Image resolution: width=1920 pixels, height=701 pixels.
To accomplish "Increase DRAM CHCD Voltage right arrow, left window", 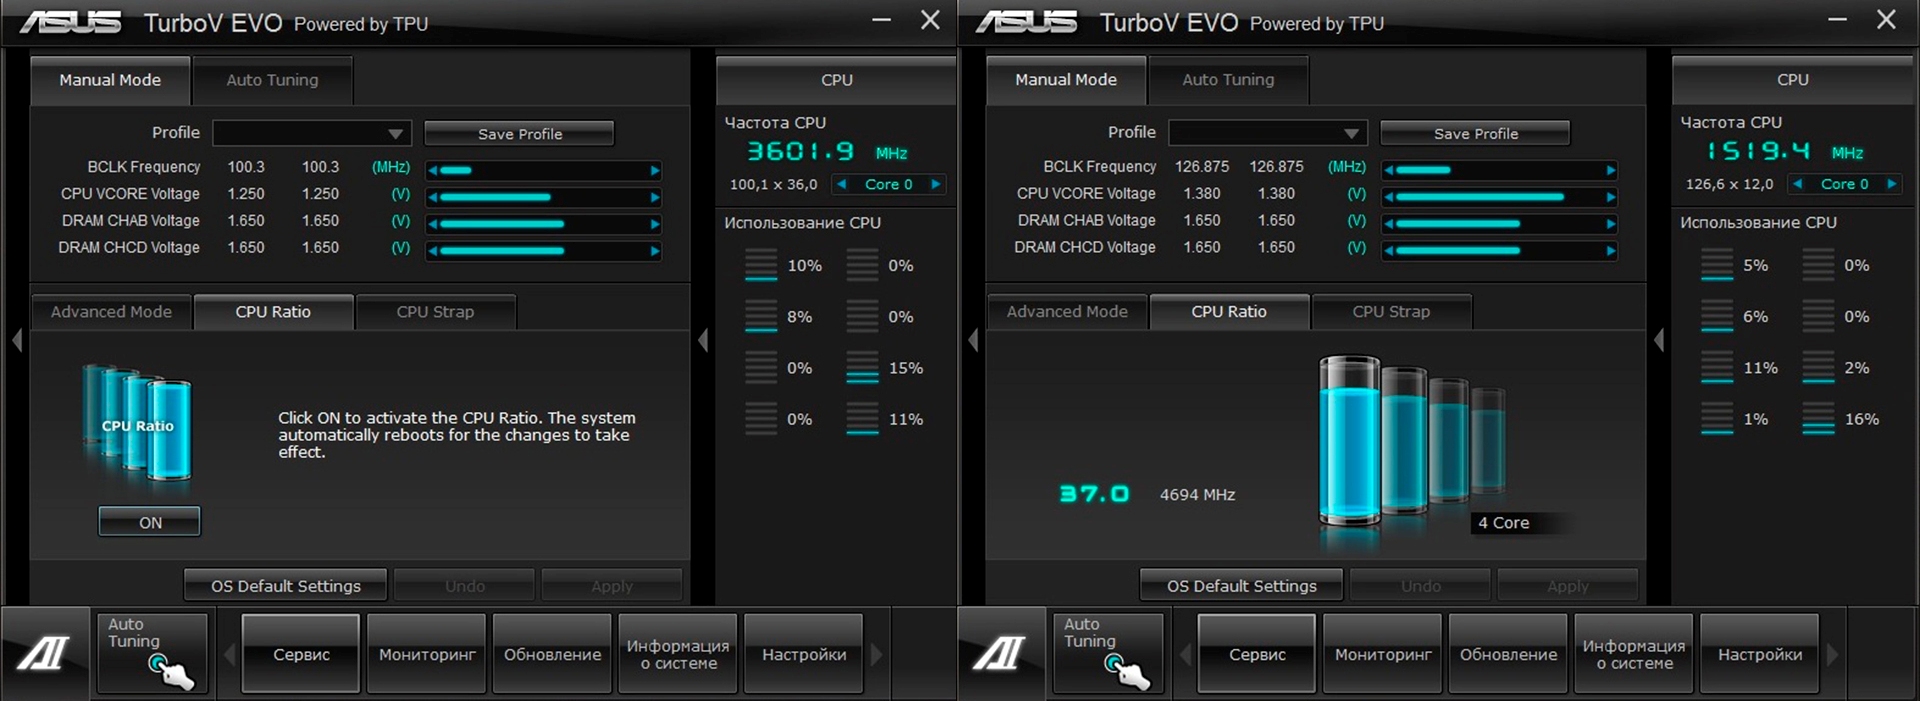I will point(655,251).
